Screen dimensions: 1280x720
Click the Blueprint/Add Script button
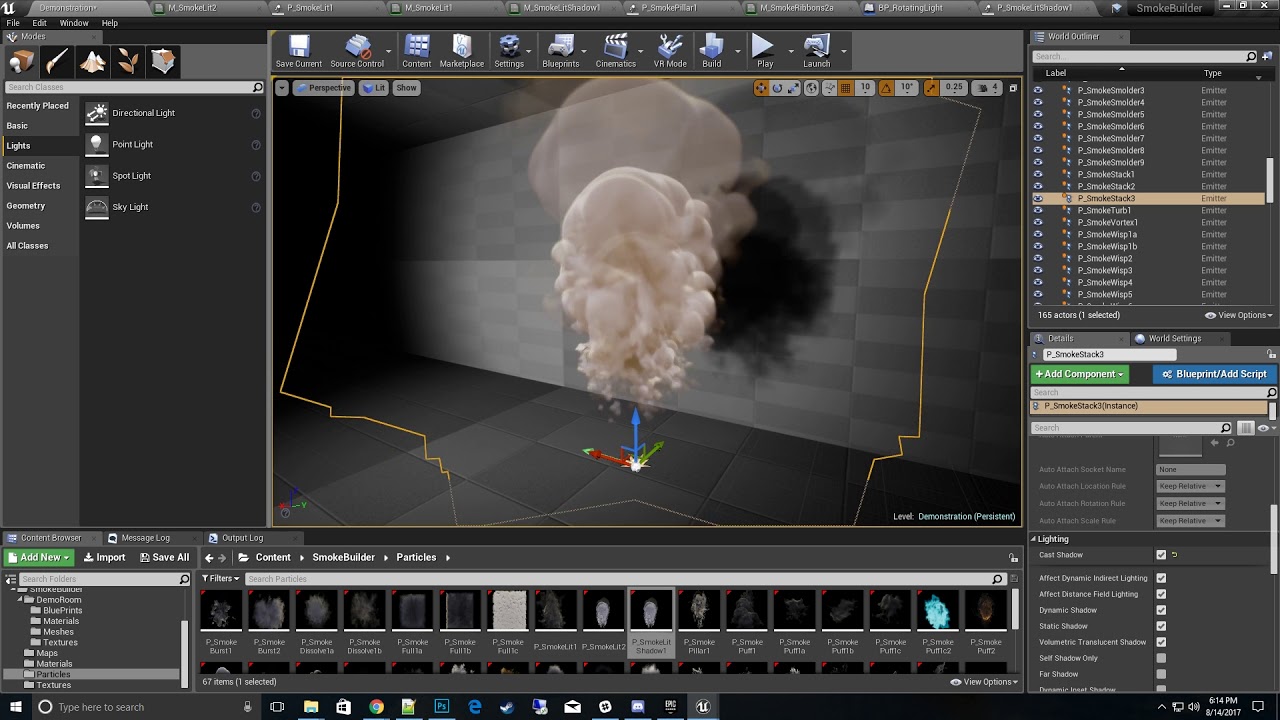[x=1214, y=374]
